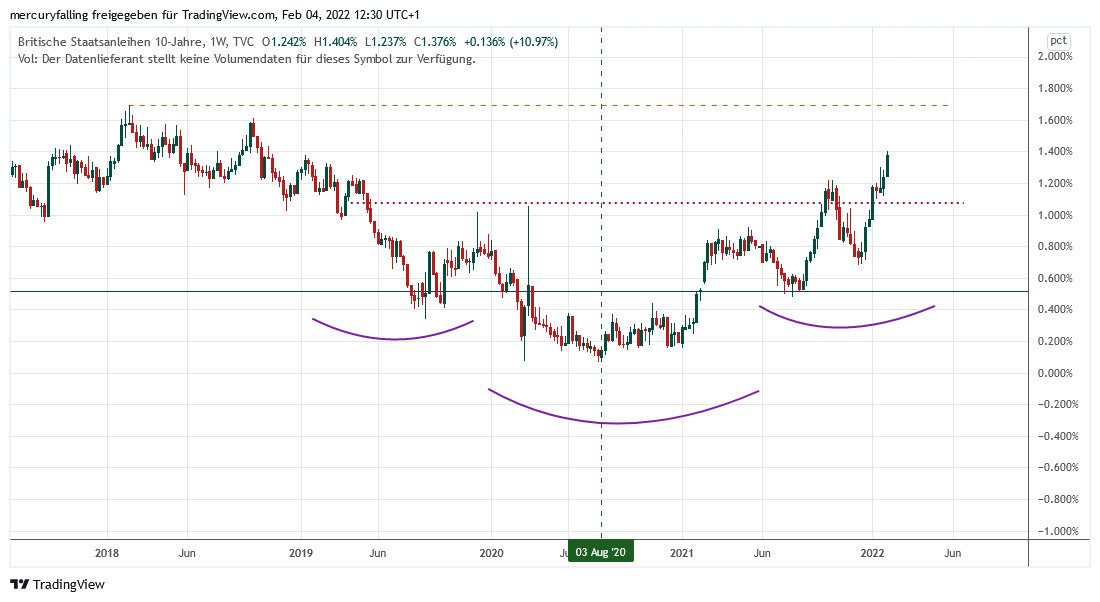Click the vertical dashed crosshair line

click(601, 470)
